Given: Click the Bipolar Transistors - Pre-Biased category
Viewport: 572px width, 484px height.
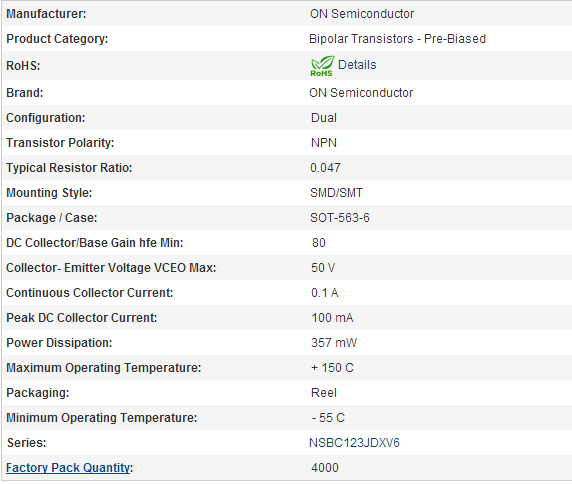Looking at the screenshot, I should [397, 39].
